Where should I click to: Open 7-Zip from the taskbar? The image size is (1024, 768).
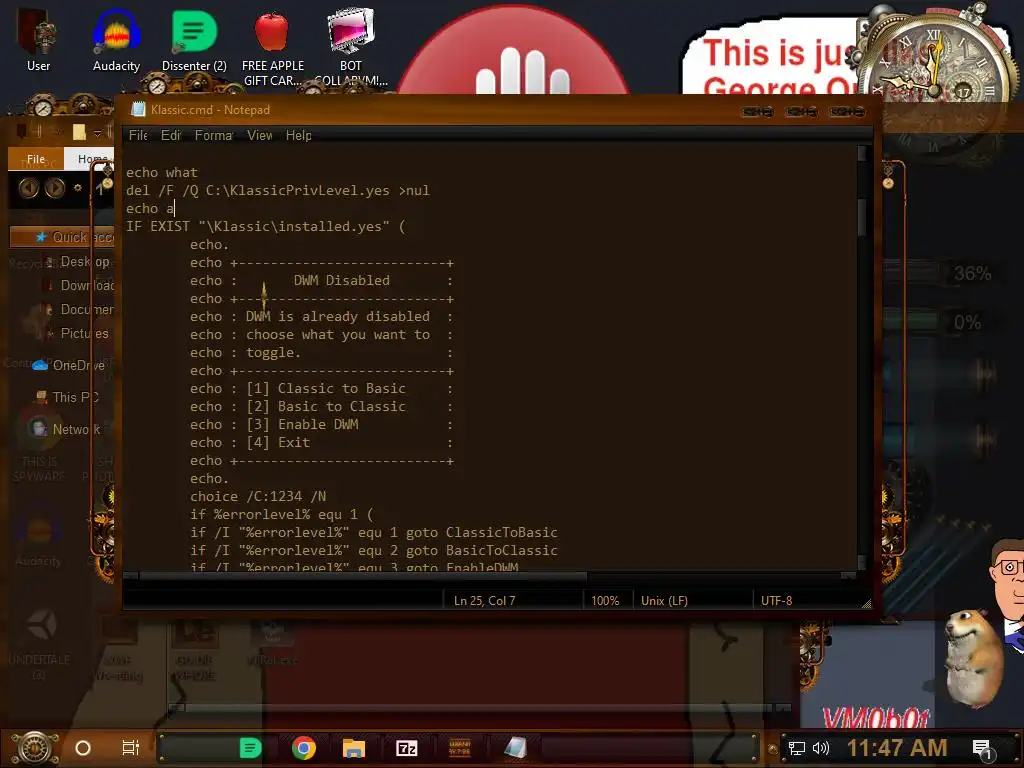click(407, 748)
